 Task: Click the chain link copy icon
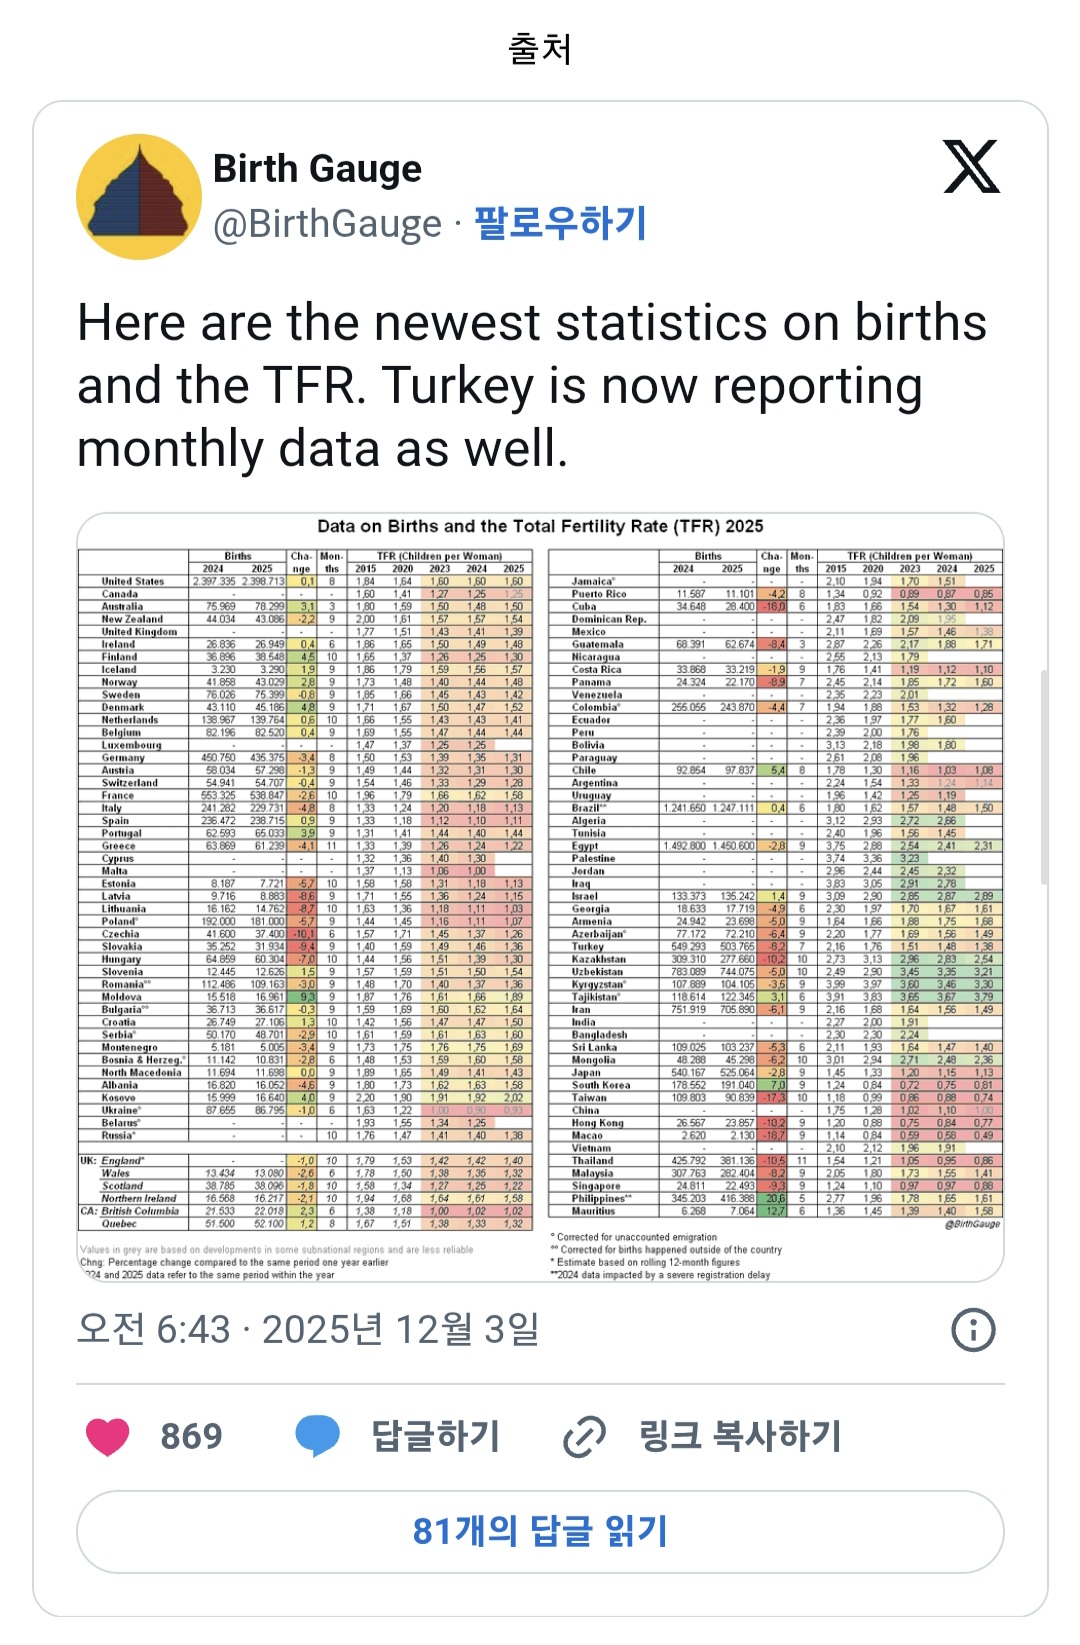point(585,1436)
